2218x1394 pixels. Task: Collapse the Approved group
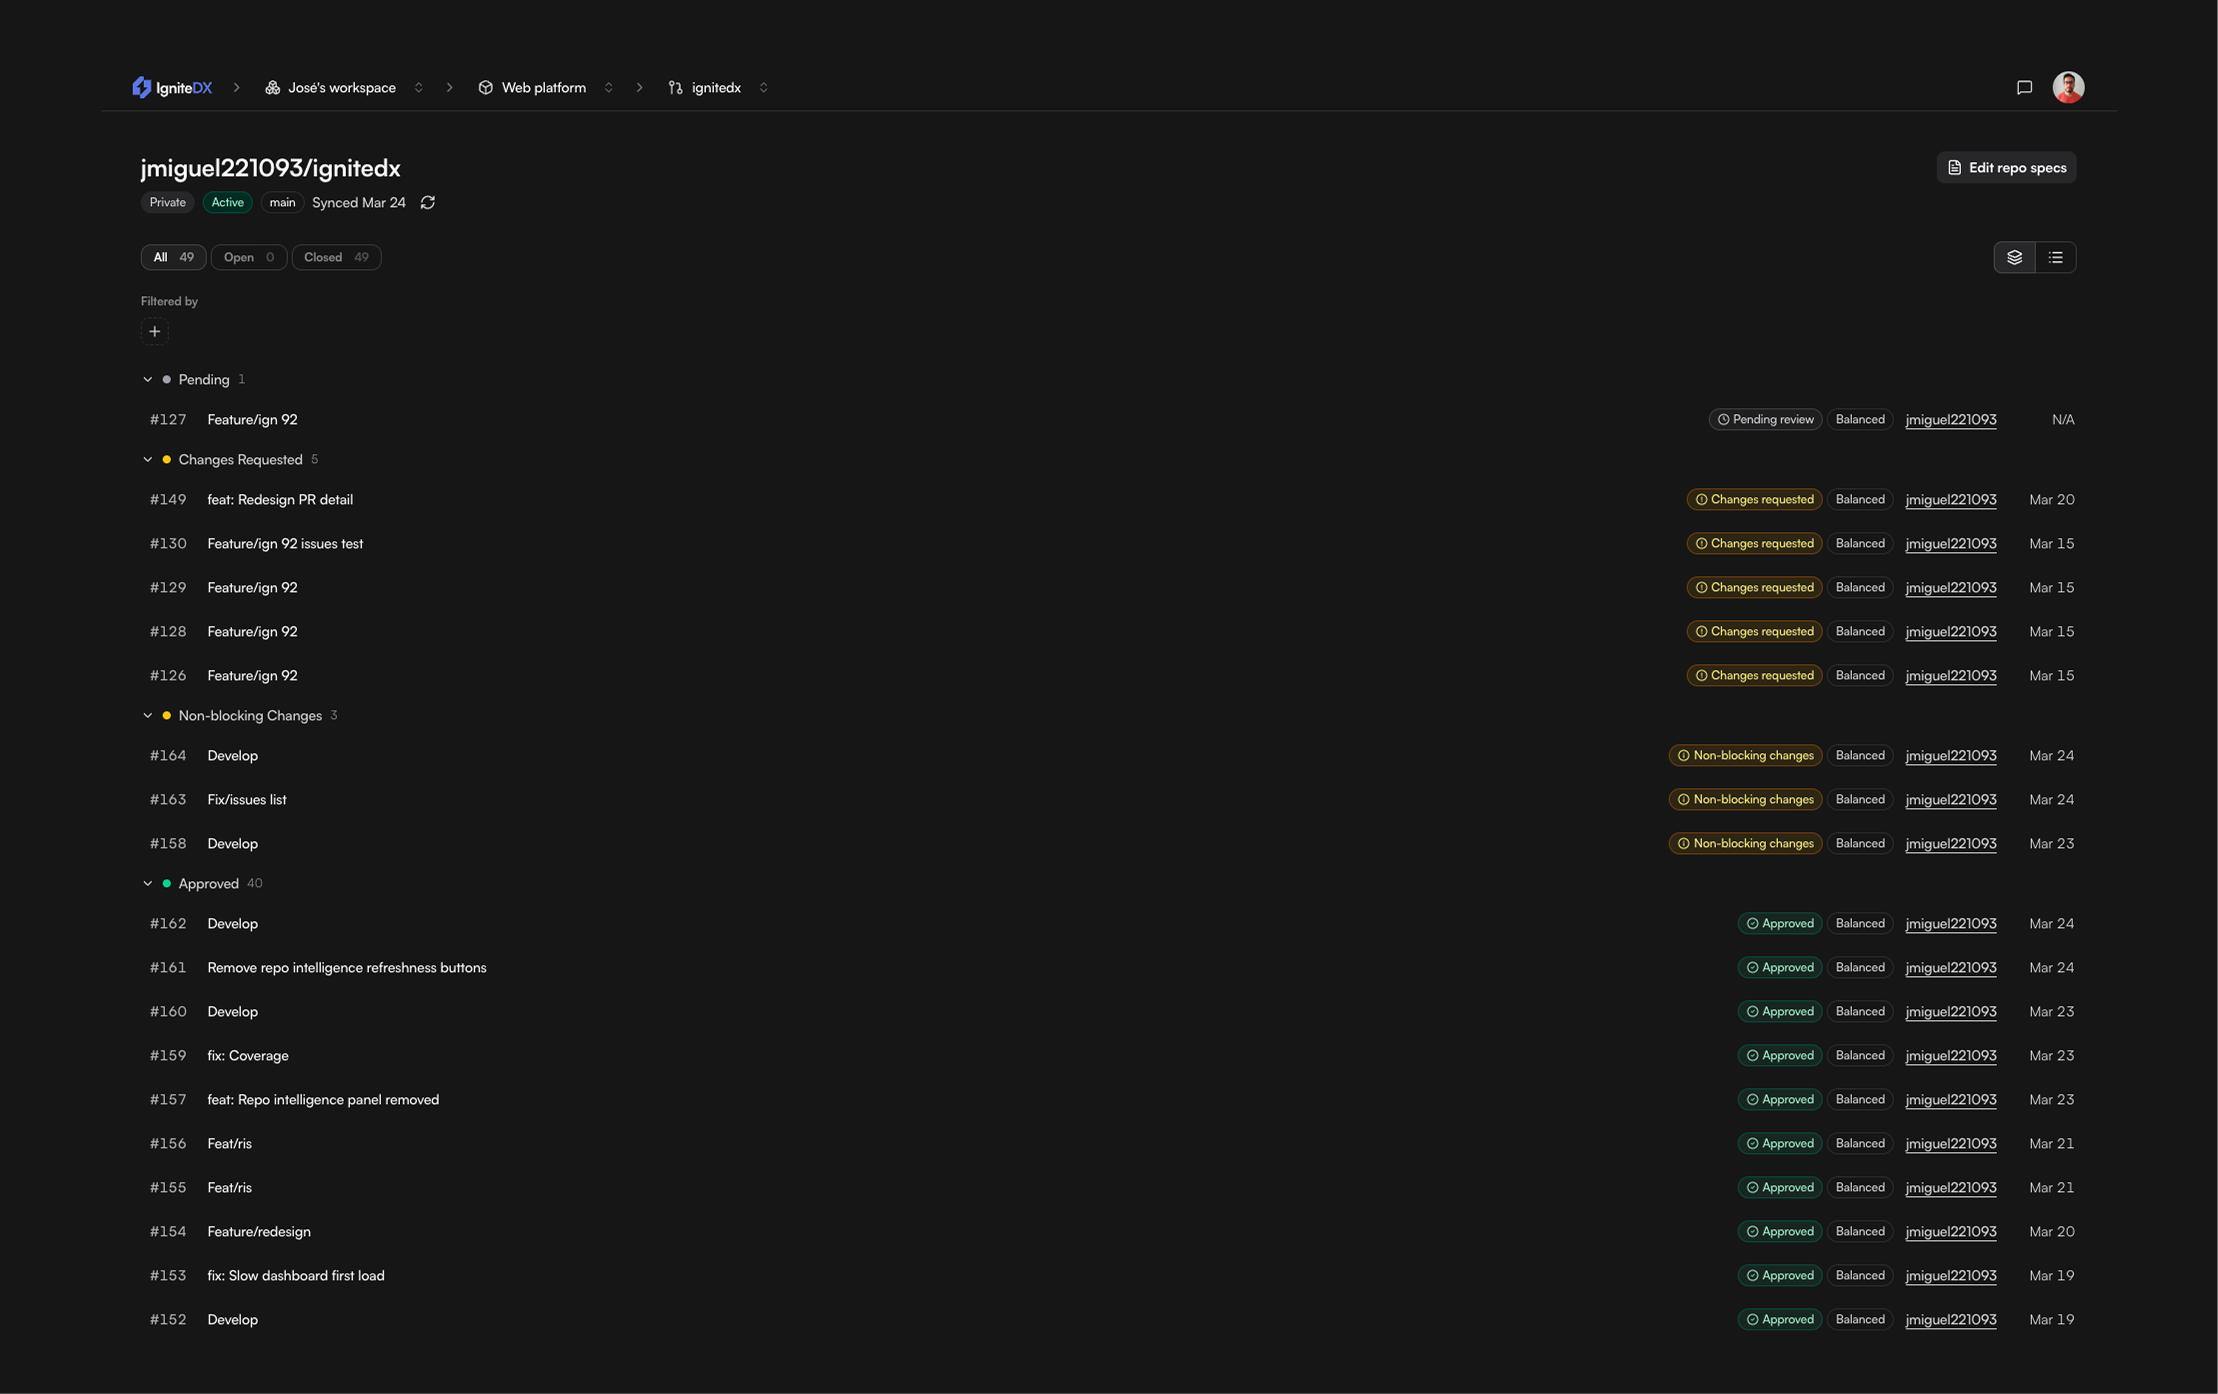[x=148, y=884]
